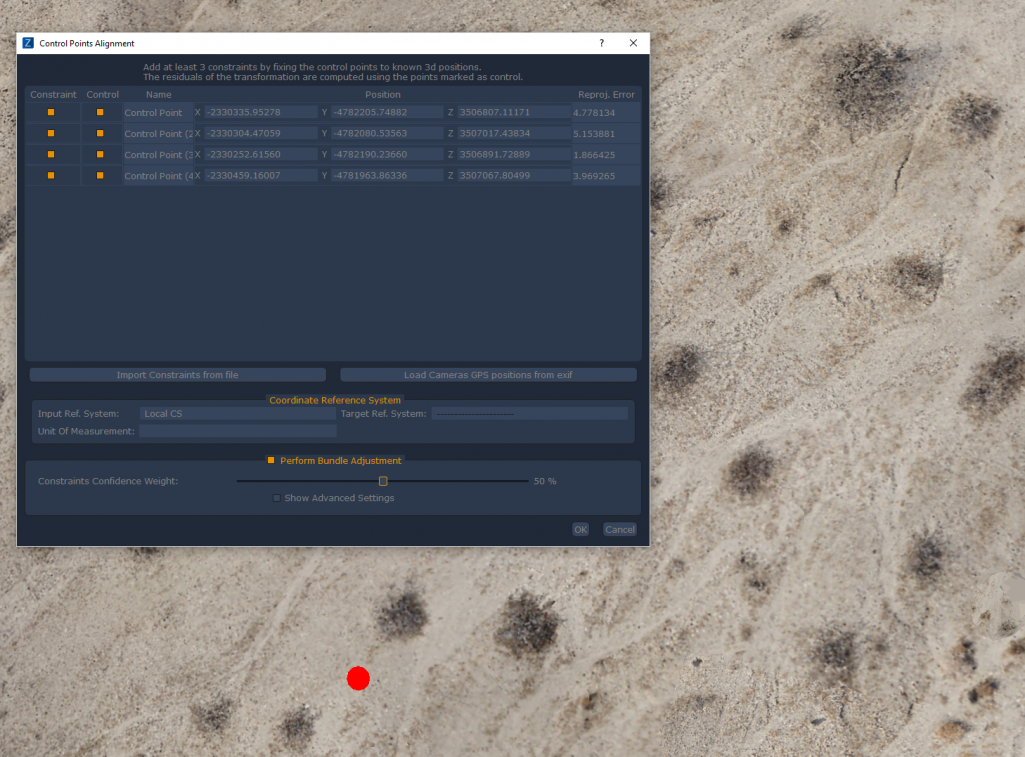Viewport: 1025px width, 757px height.
Task: Close the Control Points Alignment dialog
Action: [633, 43]
